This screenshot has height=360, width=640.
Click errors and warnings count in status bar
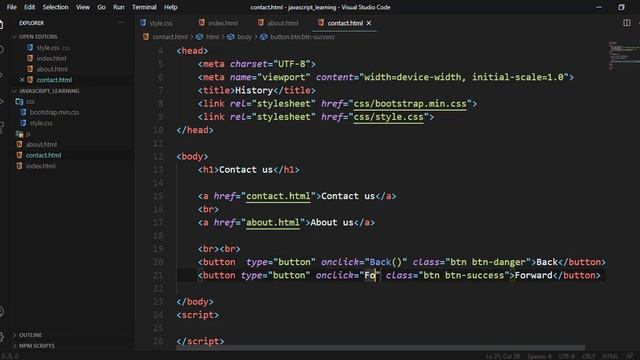pos(10,356)
